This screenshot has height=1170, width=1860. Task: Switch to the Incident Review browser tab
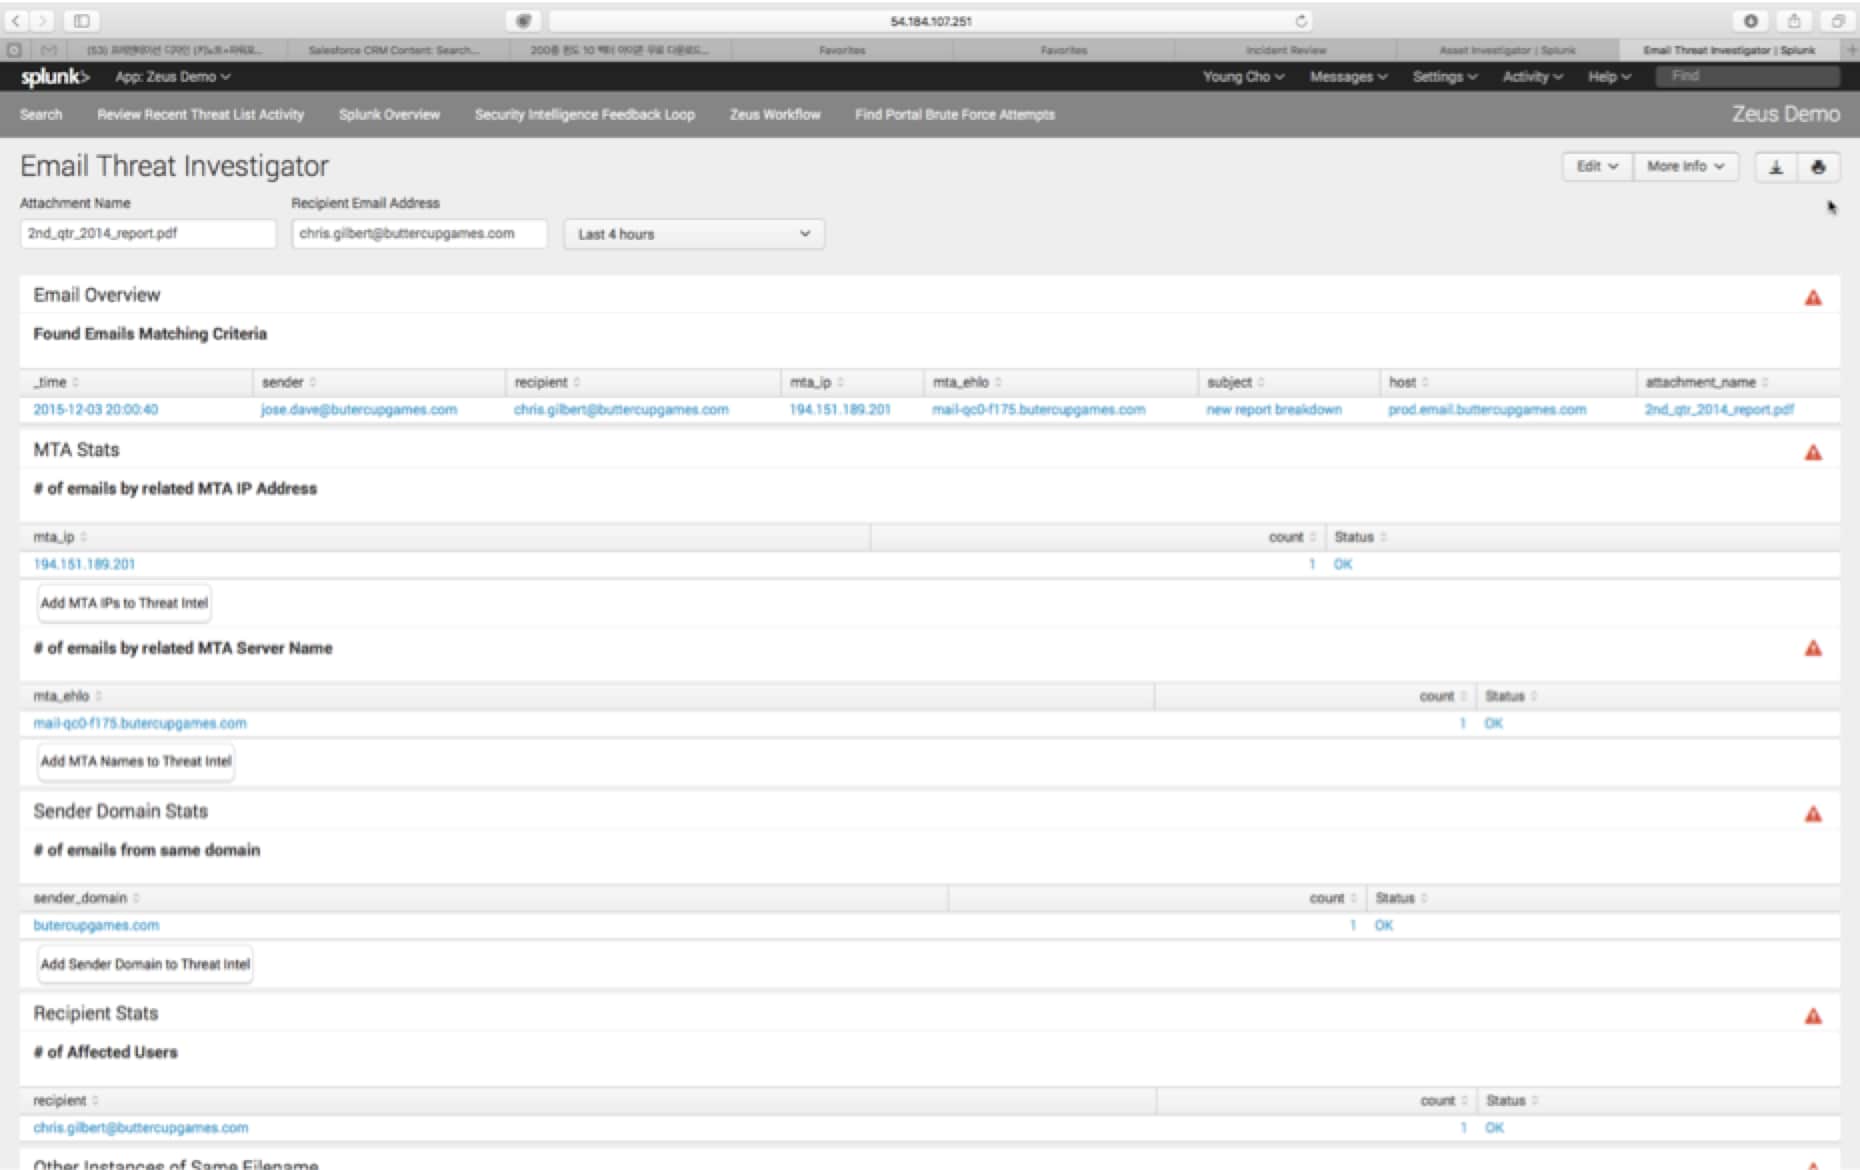1286,50
